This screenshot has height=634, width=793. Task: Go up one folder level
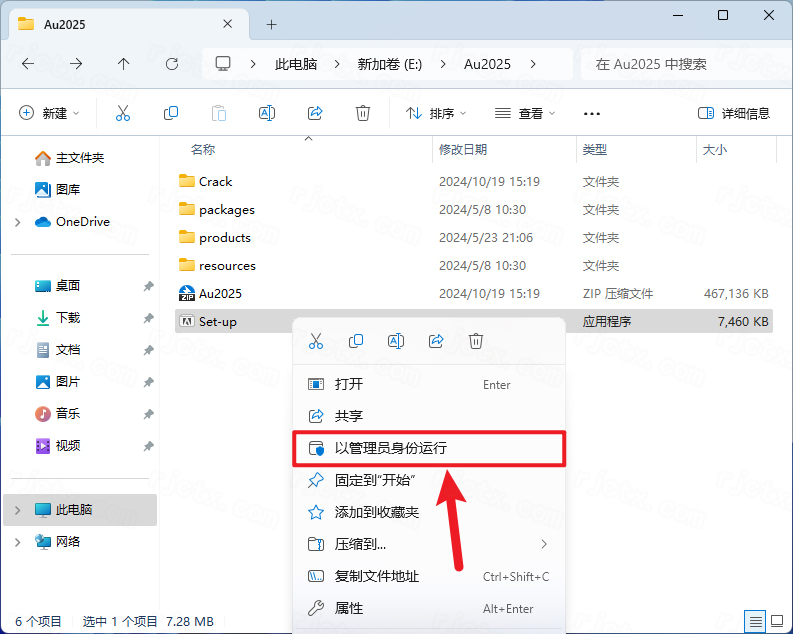tap(123, 64)
